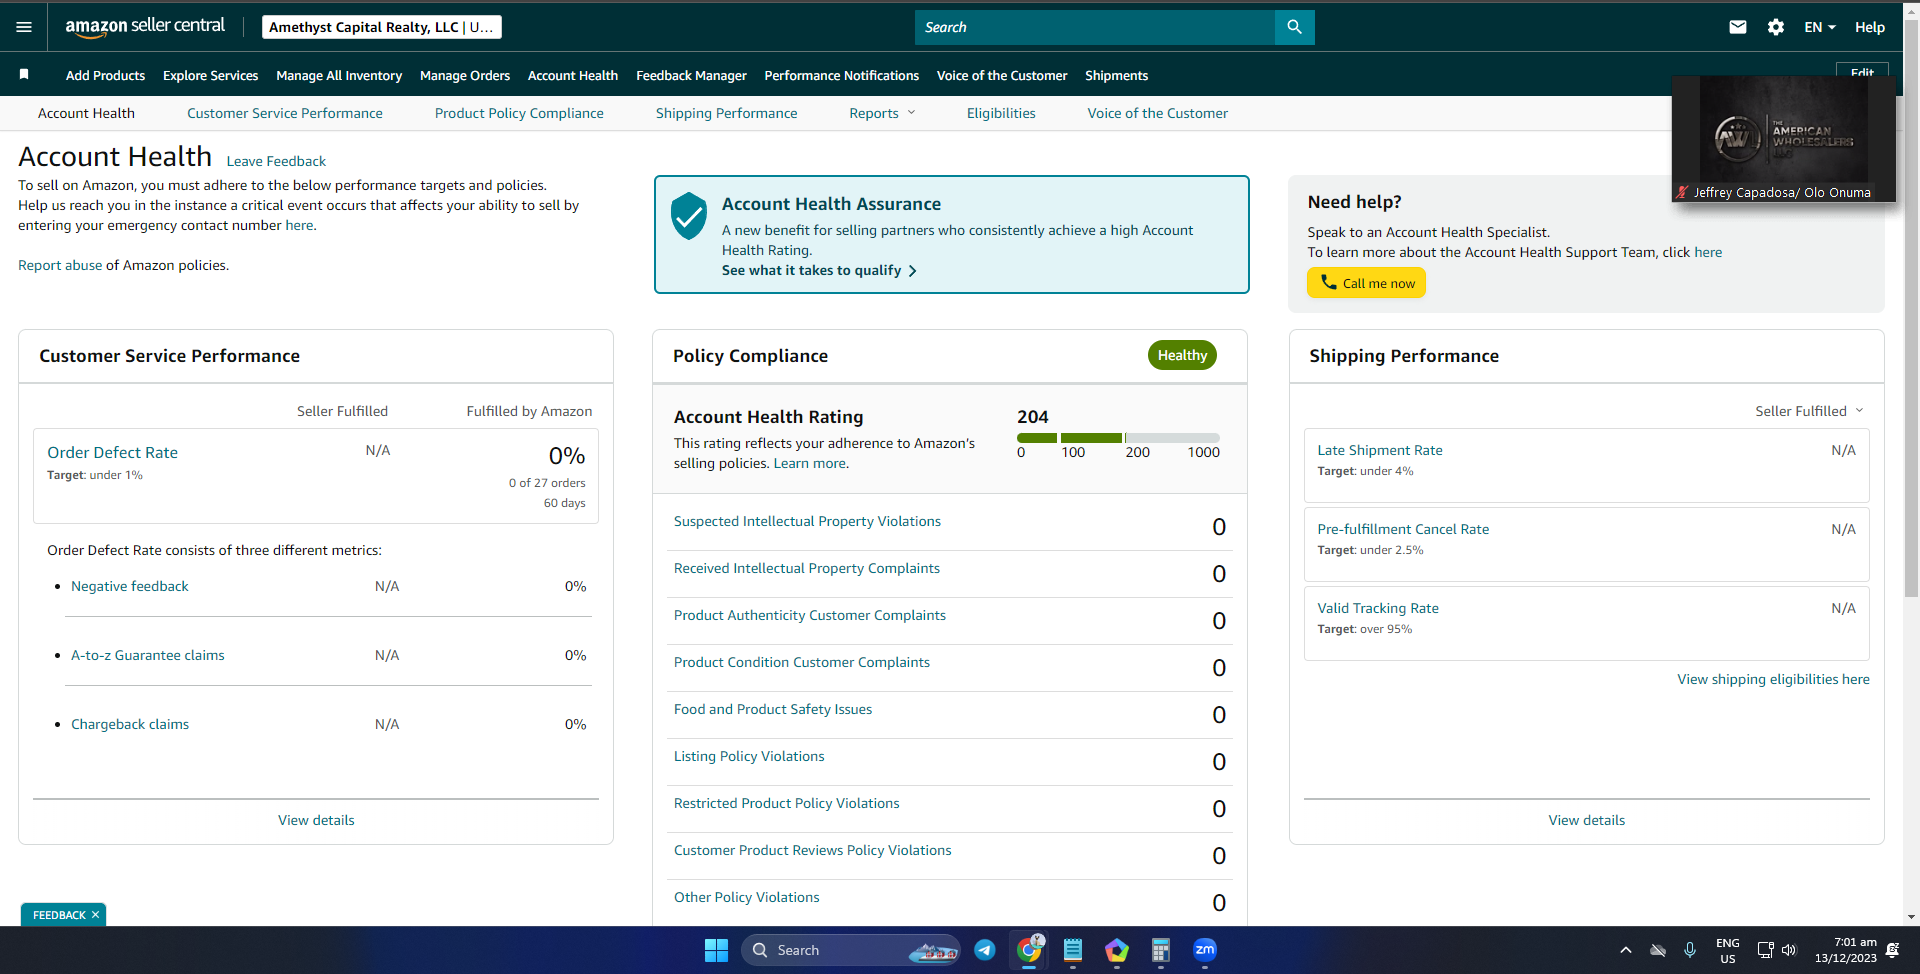Open the calculator taskbar icon
Viewport: 1920px width, 974px height.
[1161, 950]
